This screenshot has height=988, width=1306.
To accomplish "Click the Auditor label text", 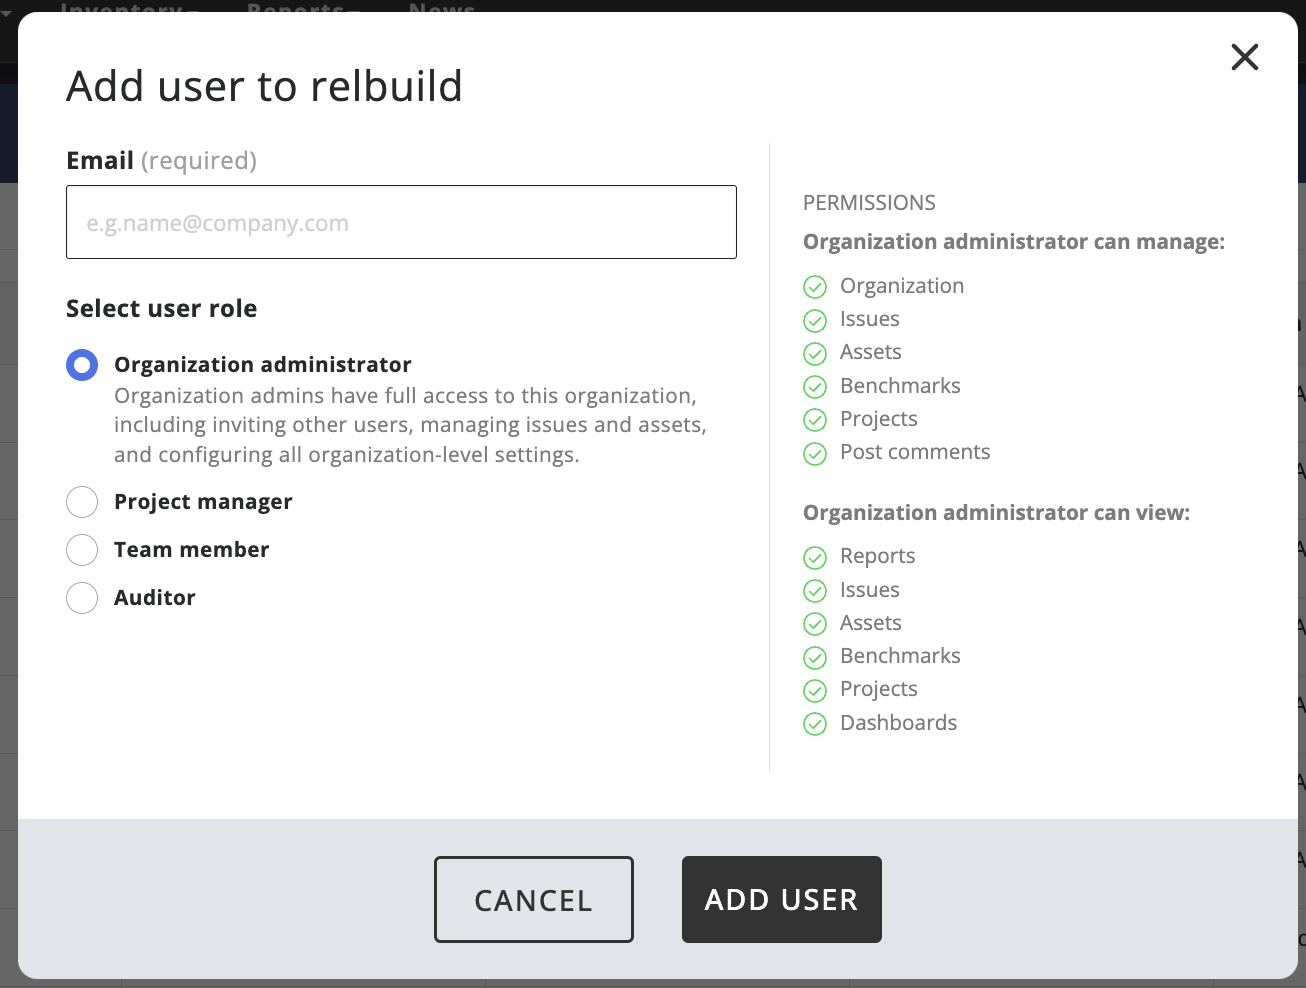I will 155,598.
